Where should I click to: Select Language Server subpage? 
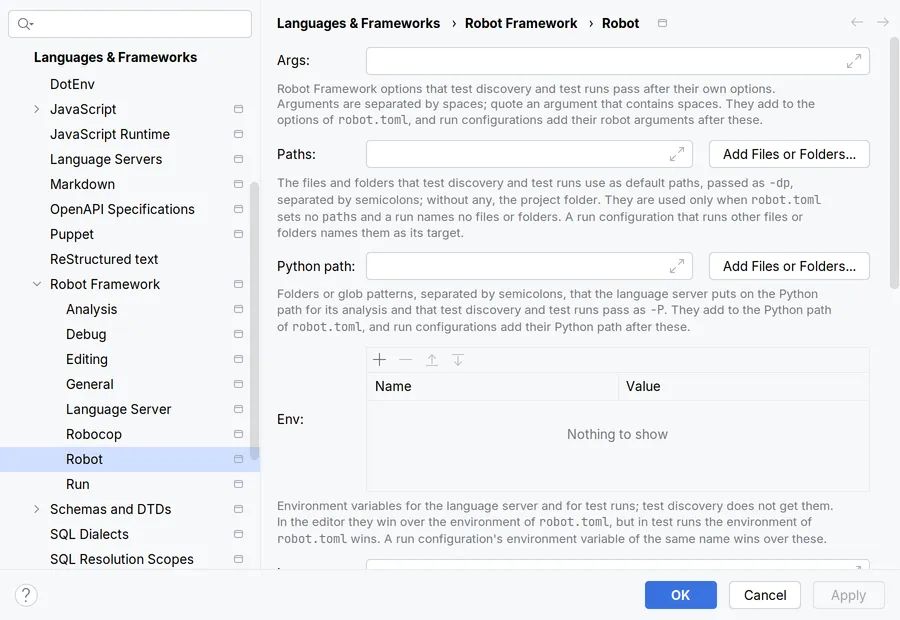(x=118, y=409)
